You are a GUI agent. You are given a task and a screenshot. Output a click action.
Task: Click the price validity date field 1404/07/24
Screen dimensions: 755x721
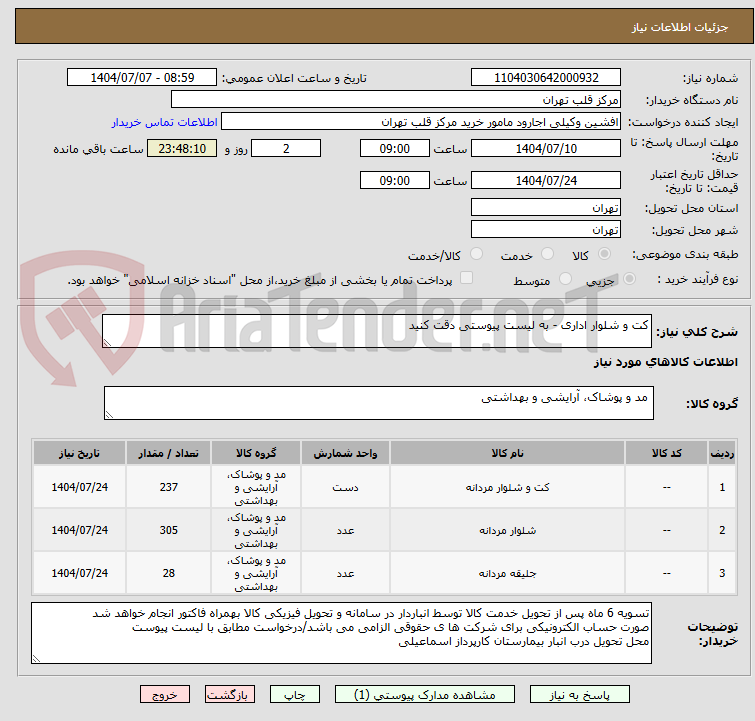point(545,181)
